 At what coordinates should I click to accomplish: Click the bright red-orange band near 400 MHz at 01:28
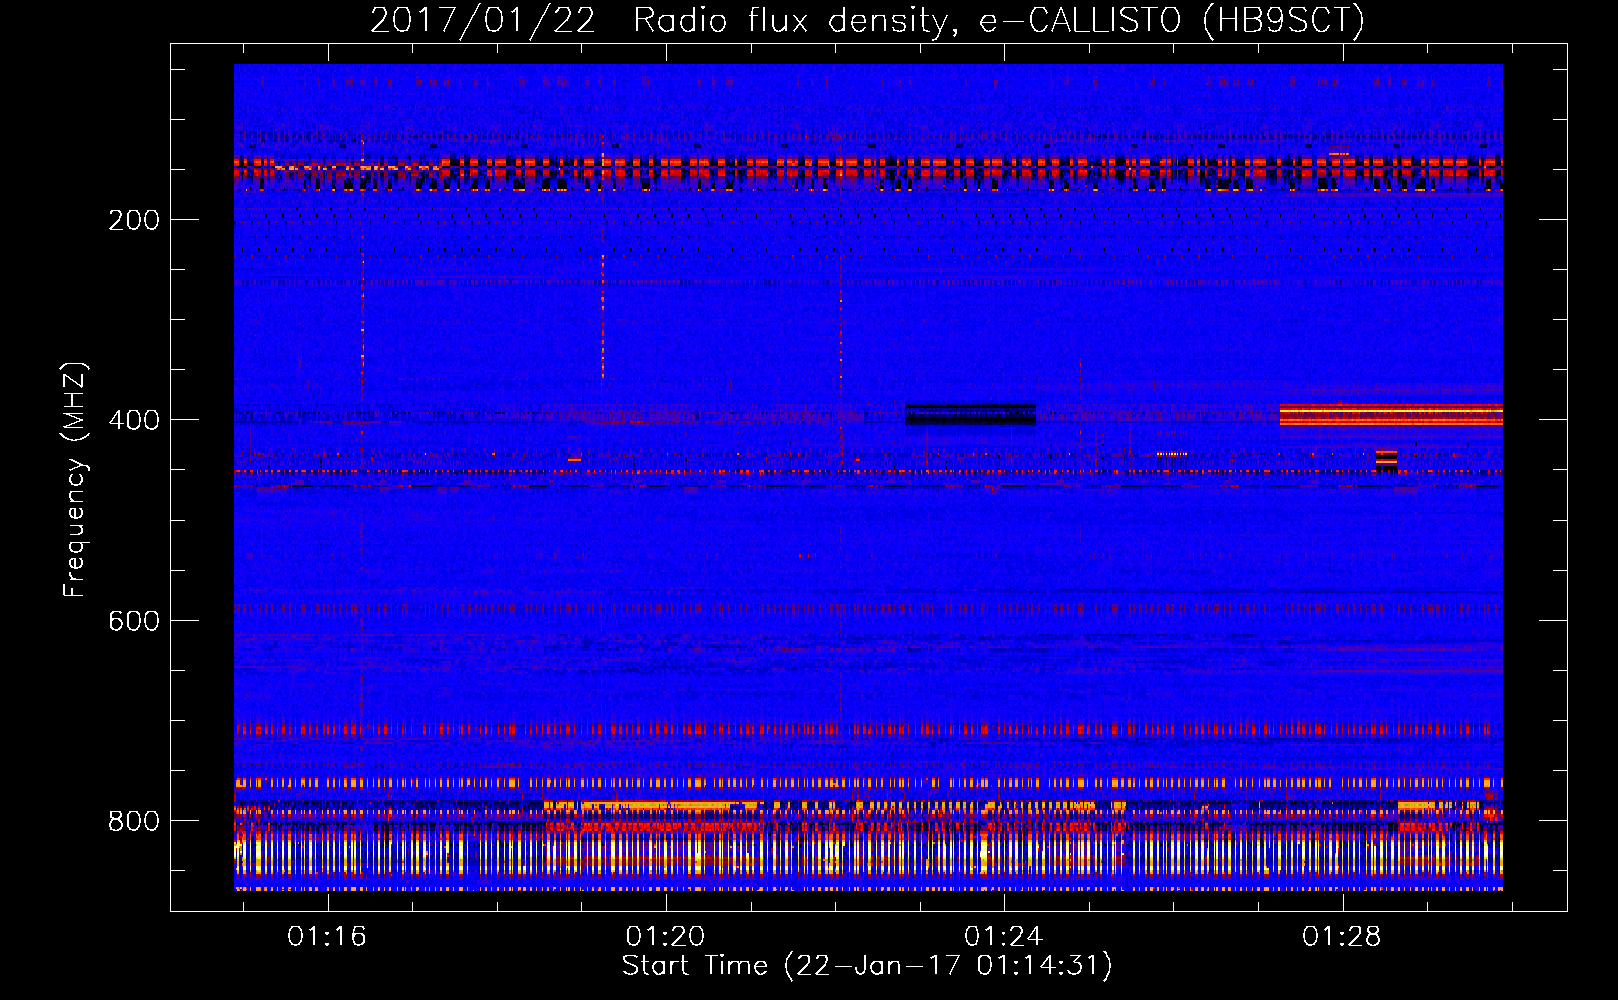click(x=1391, y=415)
